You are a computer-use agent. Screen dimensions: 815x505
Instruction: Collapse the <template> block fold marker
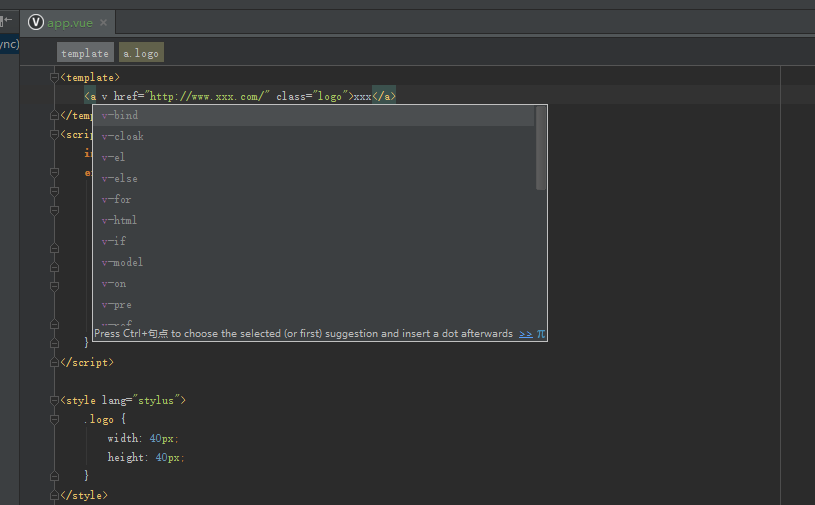point(54,77)
